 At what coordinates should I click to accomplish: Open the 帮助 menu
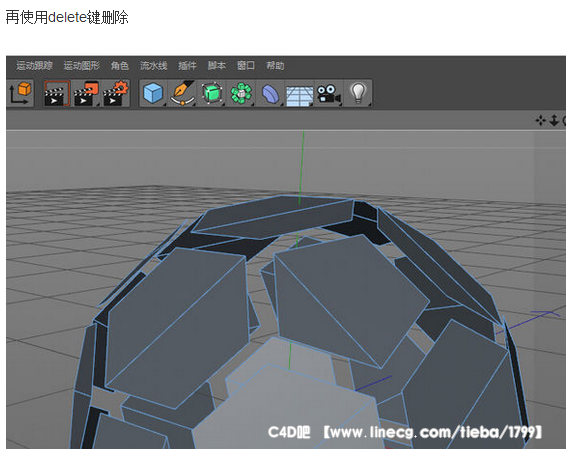tap(275, 66)
